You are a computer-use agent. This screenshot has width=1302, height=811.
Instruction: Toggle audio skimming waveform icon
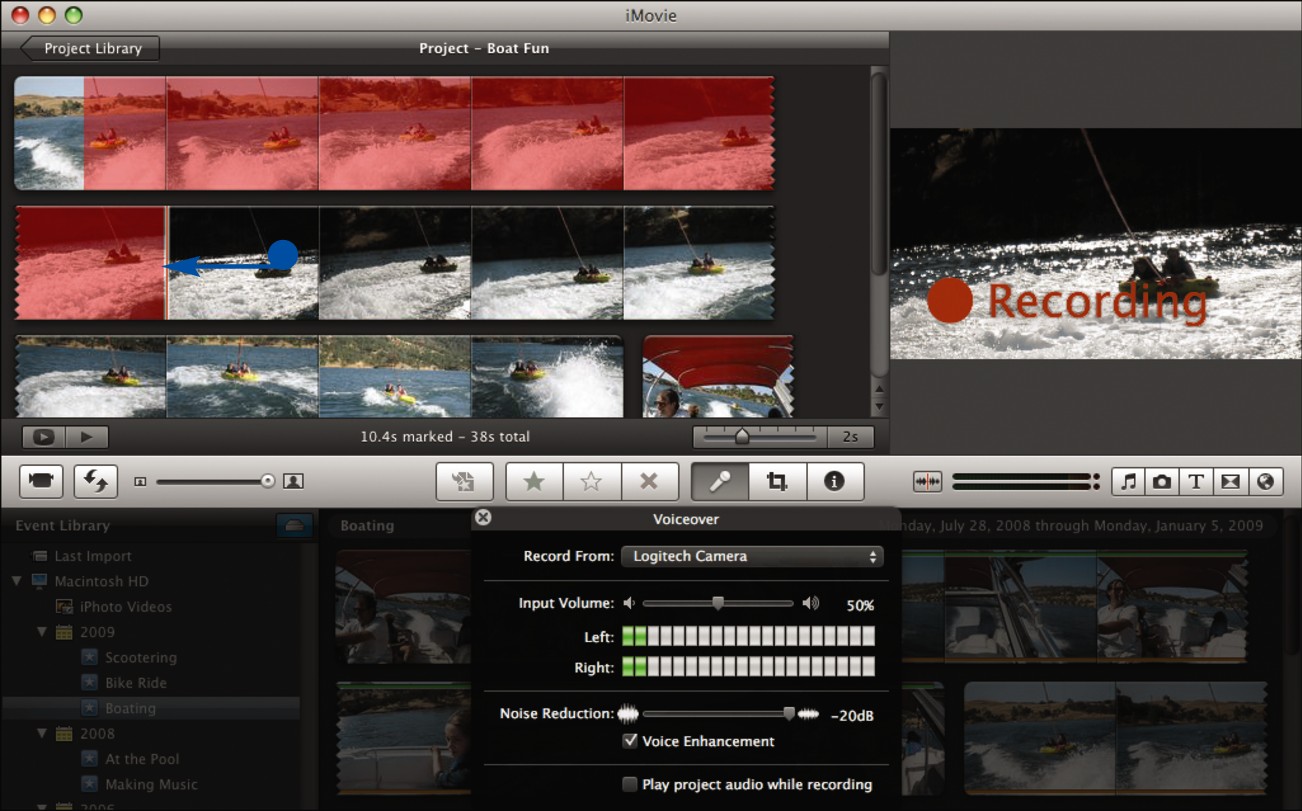(x=927, y=481)
